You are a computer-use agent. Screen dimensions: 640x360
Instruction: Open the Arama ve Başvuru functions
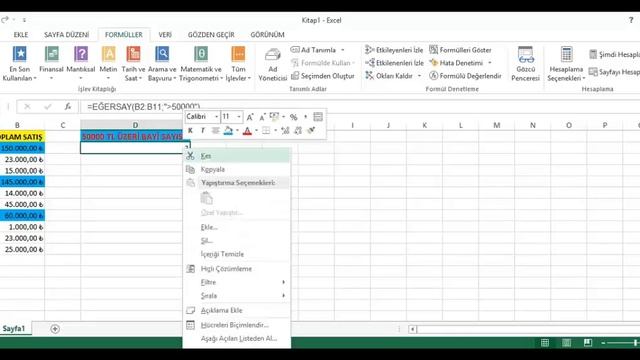click(x=162, y=64)
